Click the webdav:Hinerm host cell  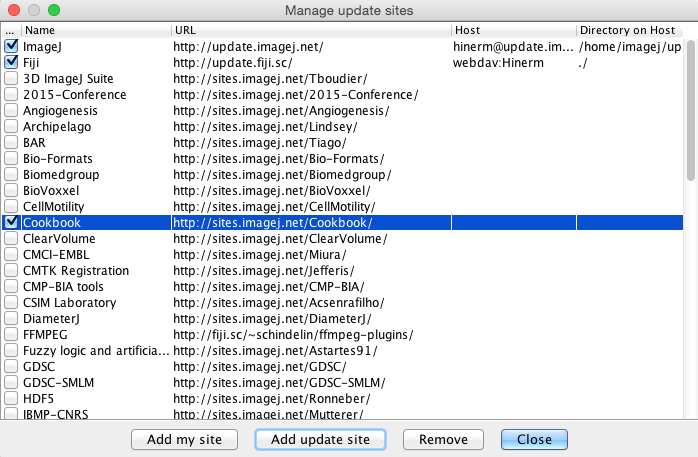[514, 62]
